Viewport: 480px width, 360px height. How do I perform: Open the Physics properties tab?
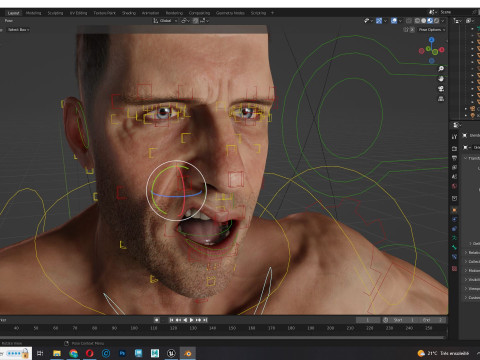coord(454,219)
